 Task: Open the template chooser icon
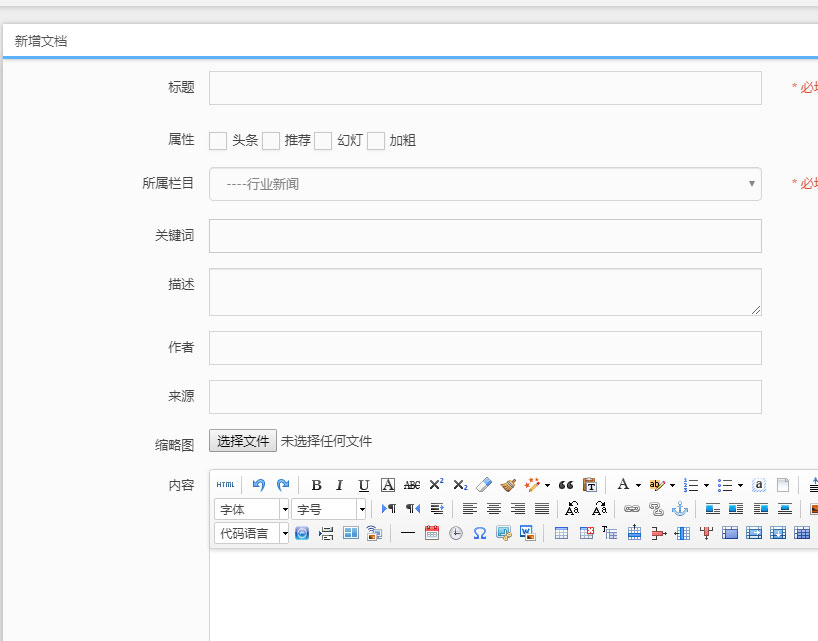(351, 533)
